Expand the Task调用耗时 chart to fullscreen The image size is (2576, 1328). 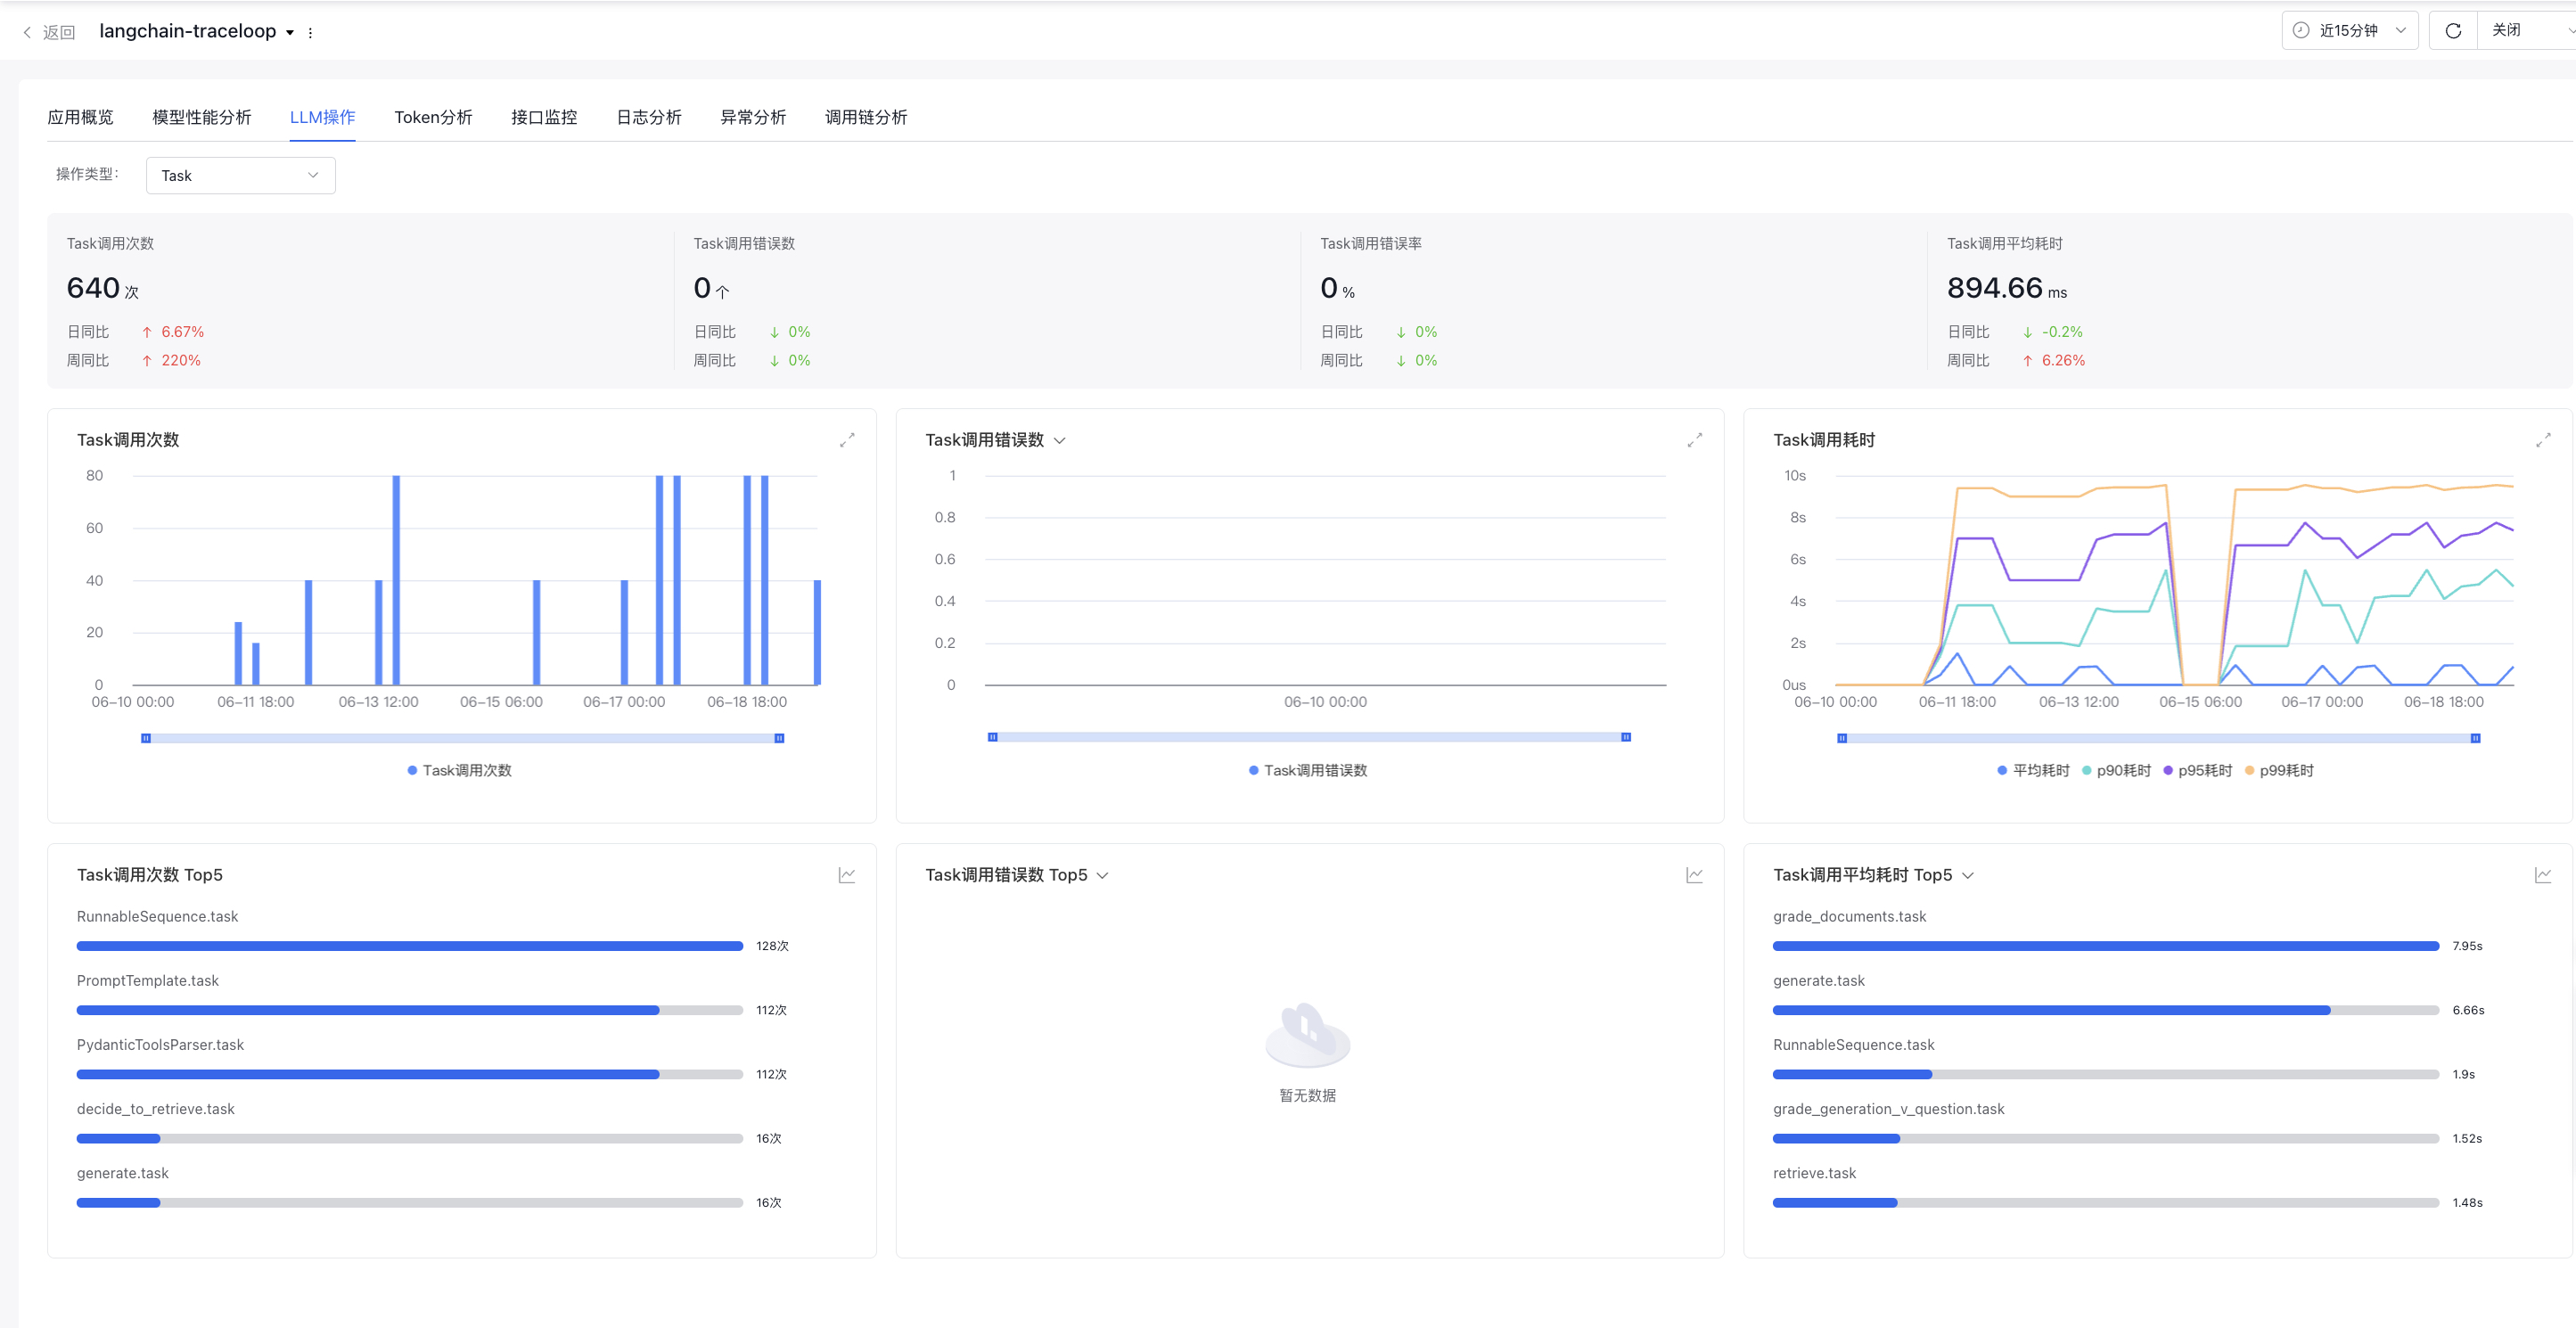click(x=2543, y=440)
